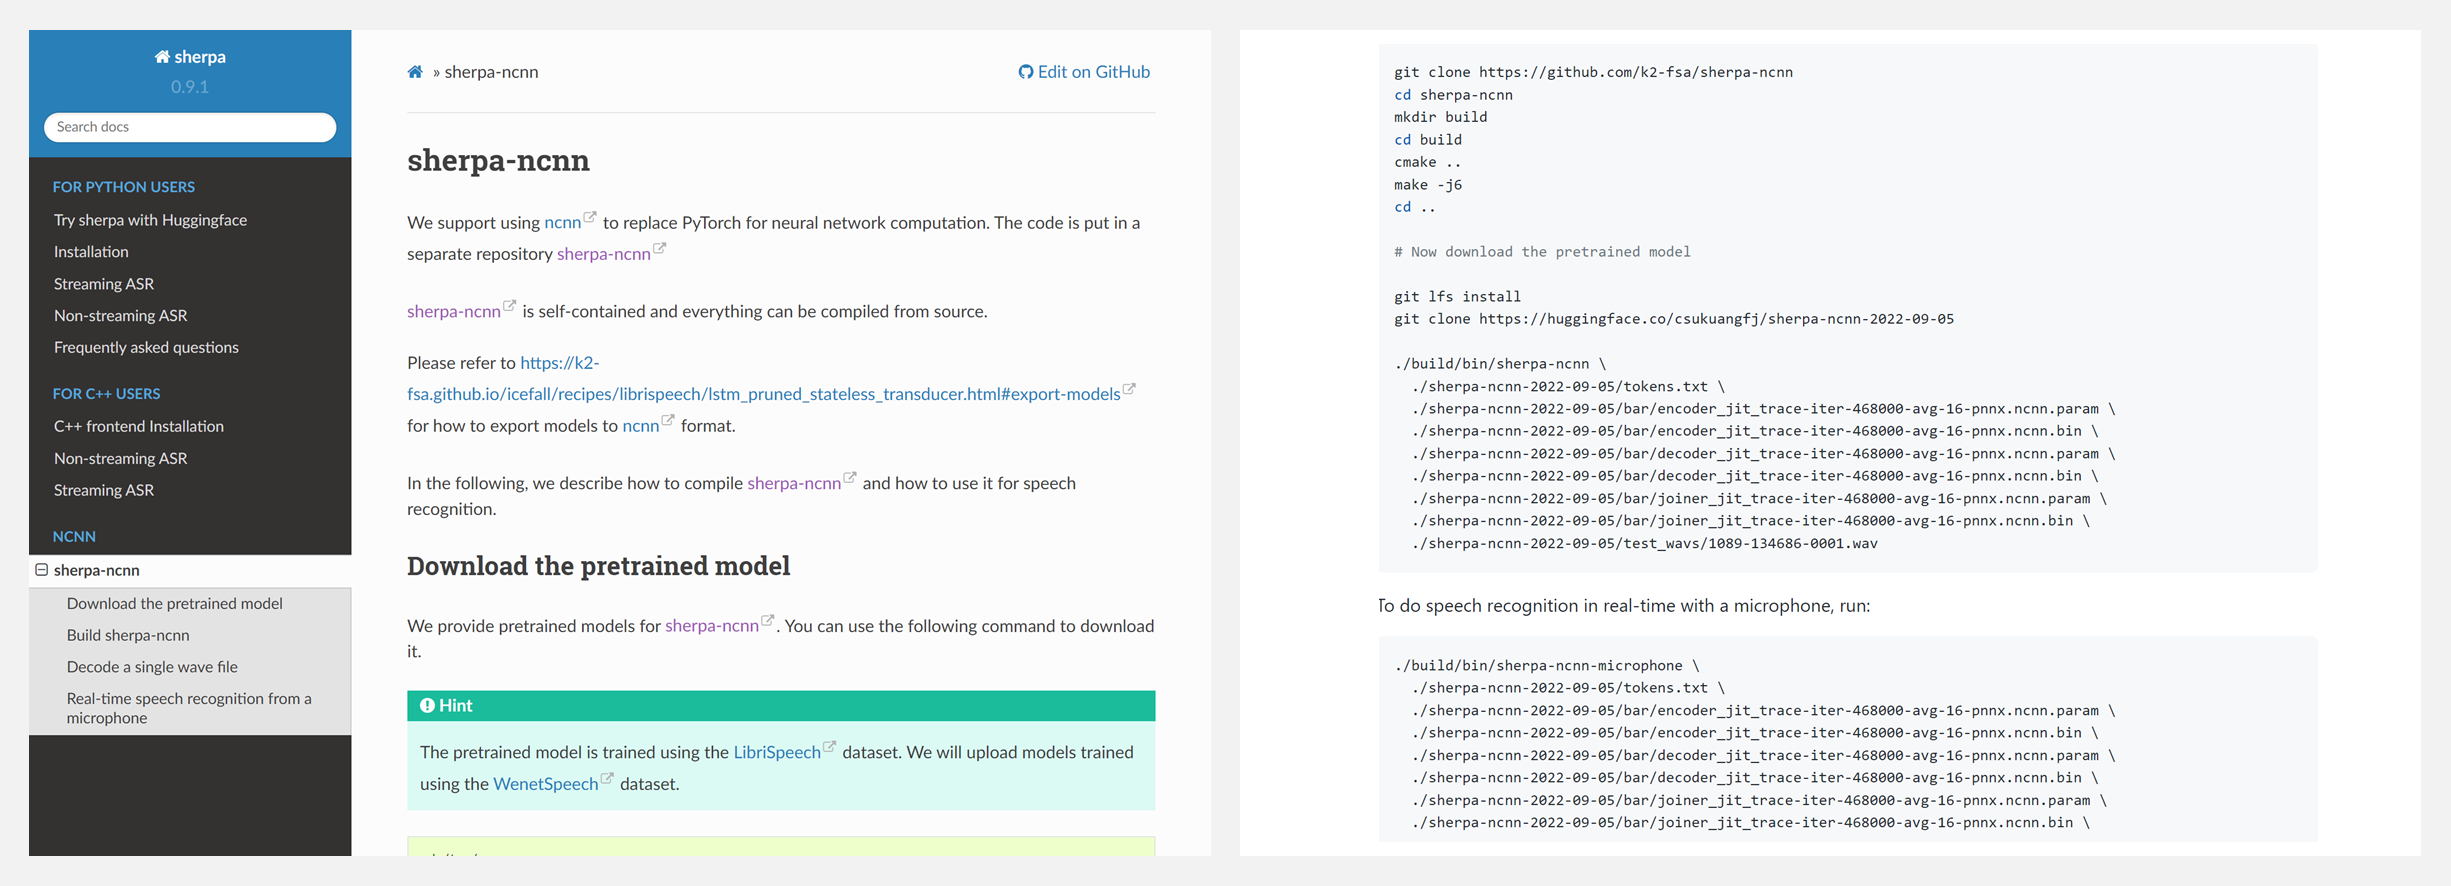Open Frequently asked questions sidebar item
This screenshot has height=886, width=2451.
[x=146, y=347]
